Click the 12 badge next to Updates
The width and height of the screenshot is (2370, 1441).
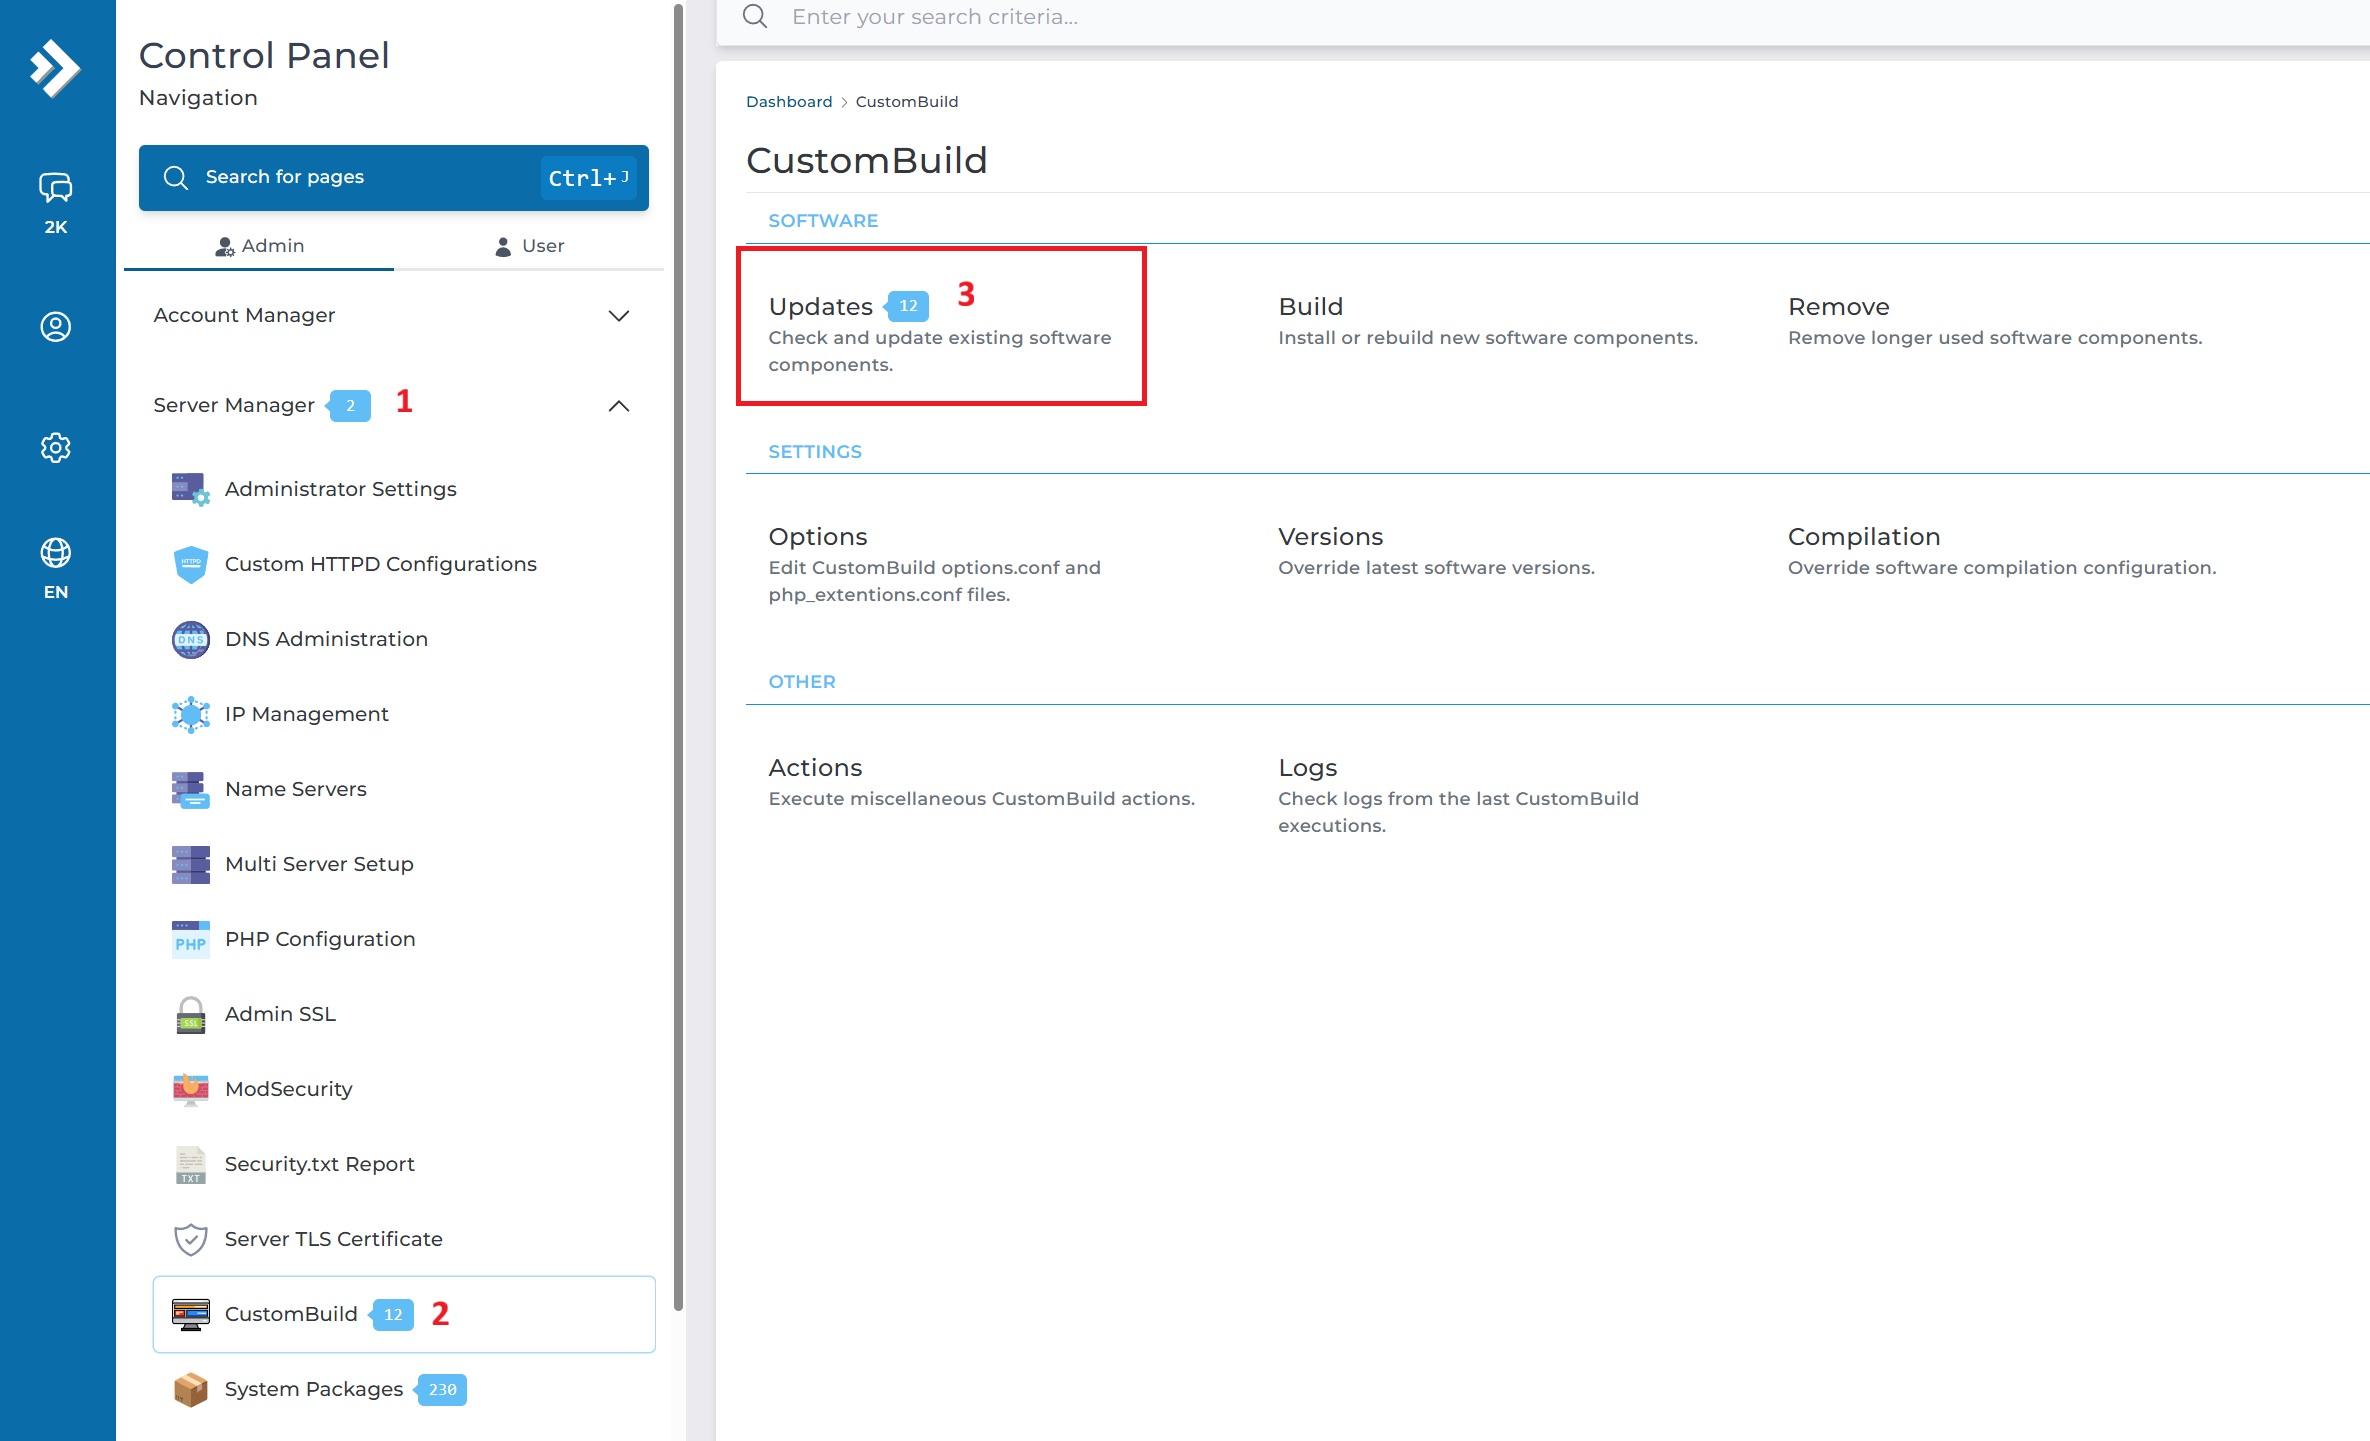point(907,306)
